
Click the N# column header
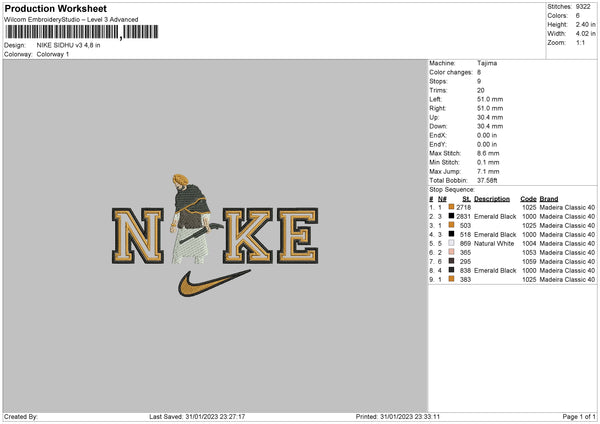[442, 199]
